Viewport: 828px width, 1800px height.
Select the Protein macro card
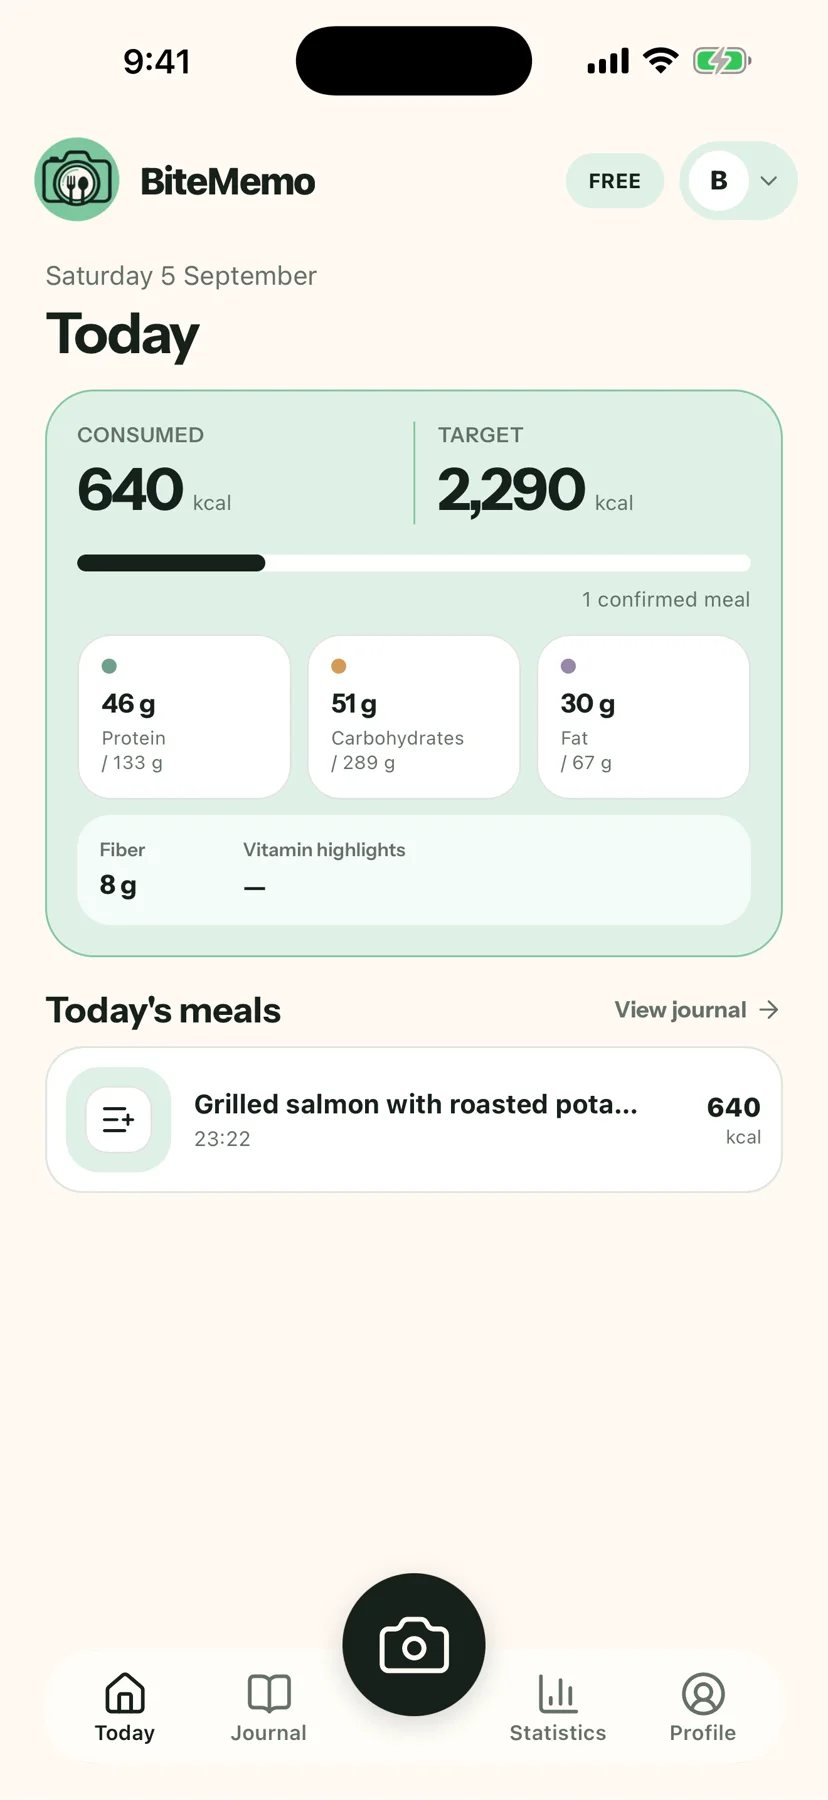pyautogui.click(x=184, y=717)
